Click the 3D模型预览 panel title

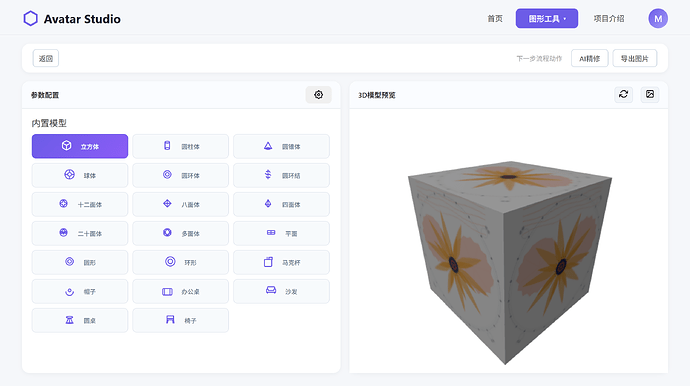click(377, 95)
